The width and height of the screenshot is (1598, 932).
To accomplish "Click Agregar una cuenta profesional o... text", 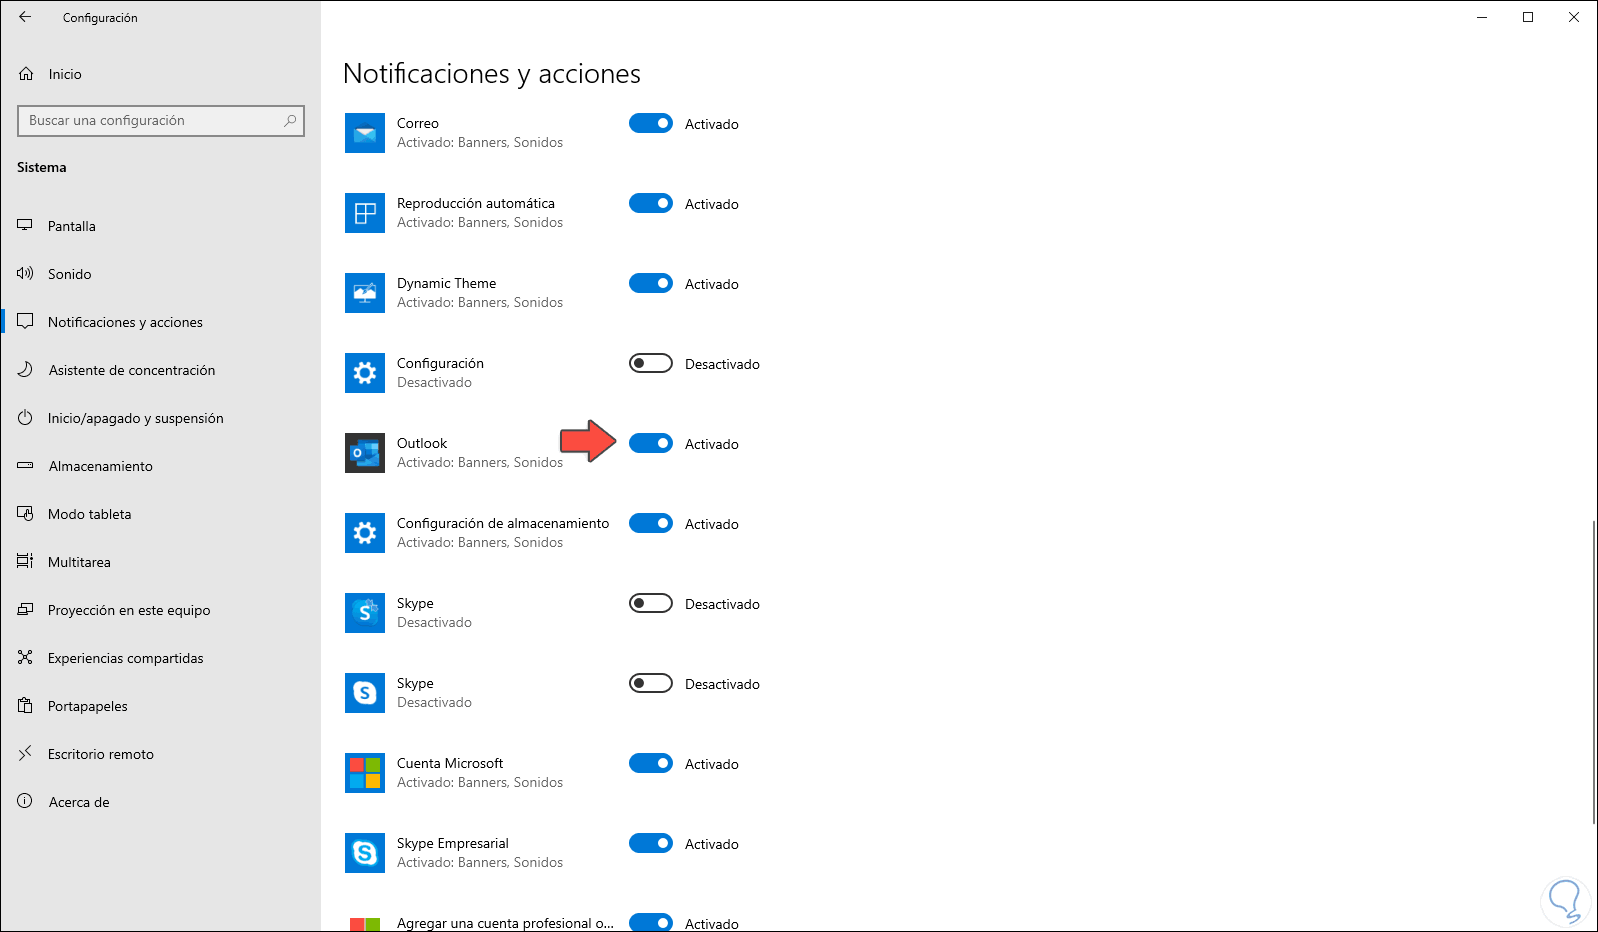I will coord(505,923).
